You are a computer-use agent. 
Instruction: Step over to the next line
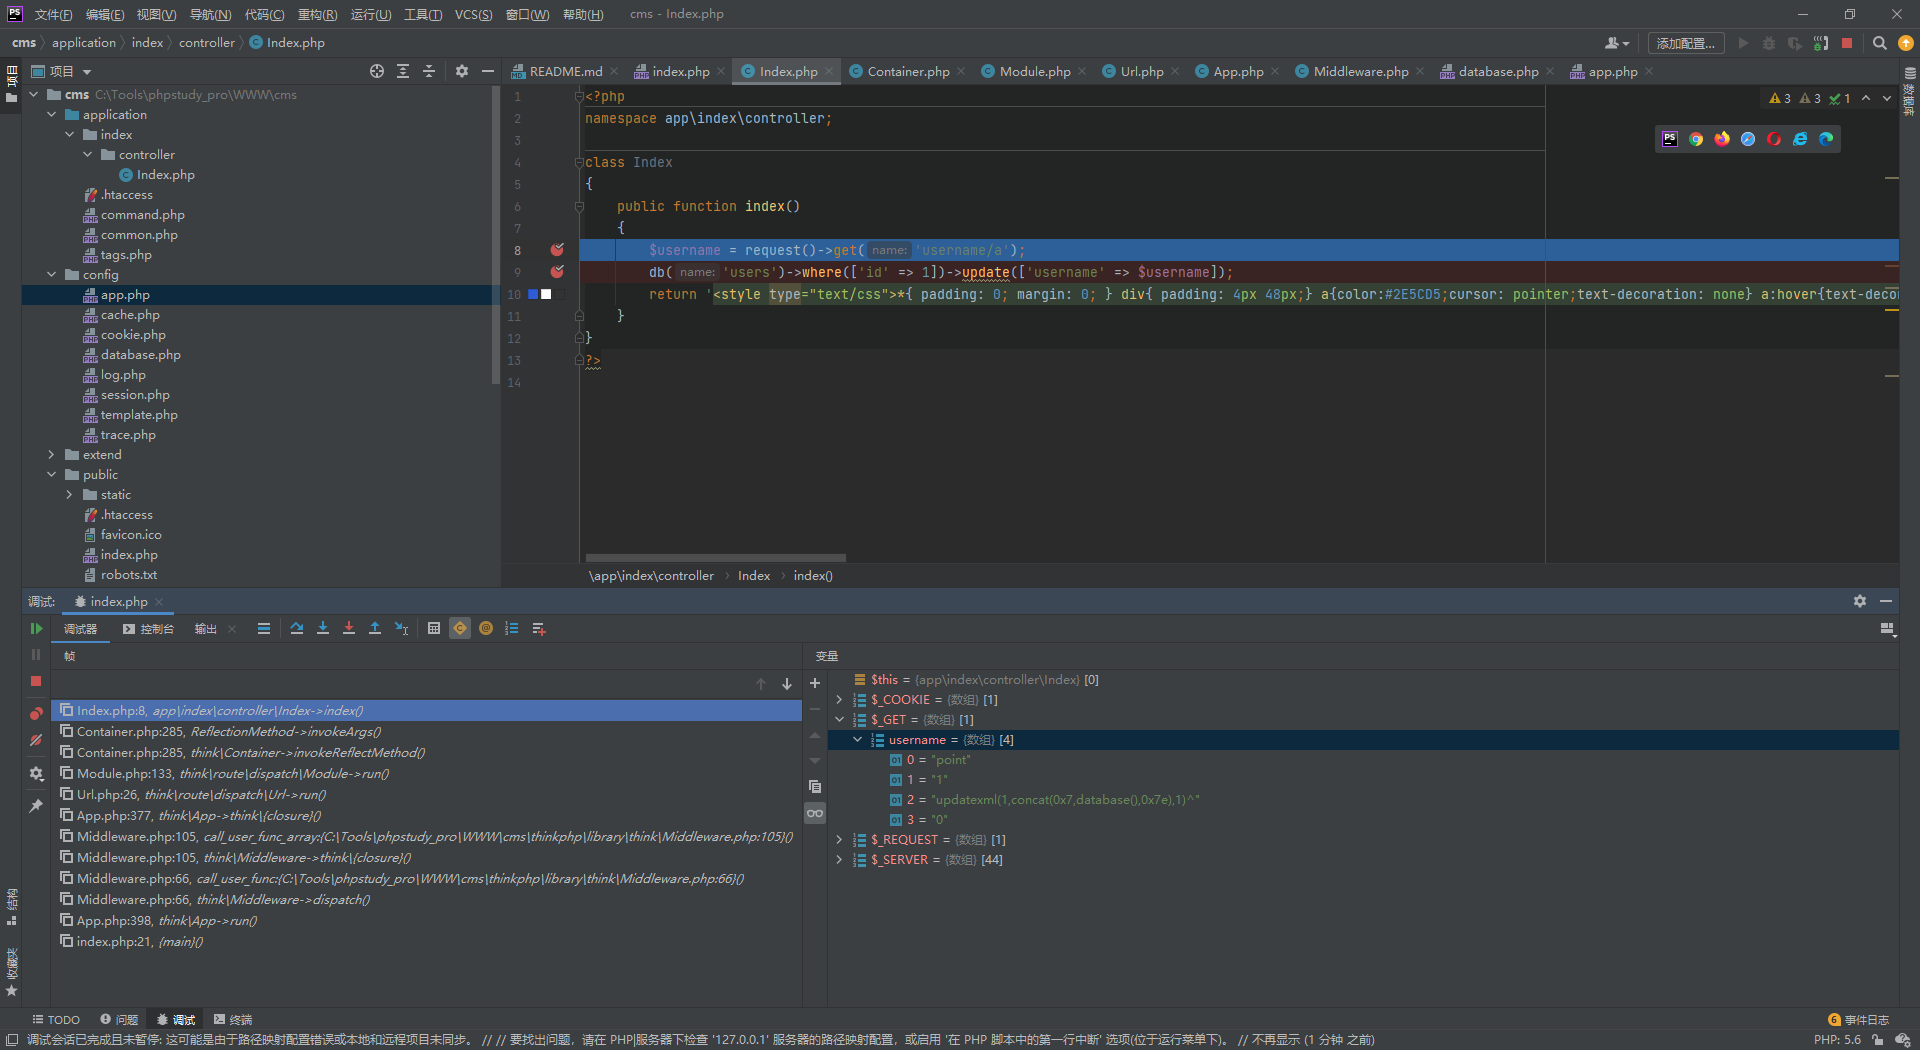pos(296,628)
